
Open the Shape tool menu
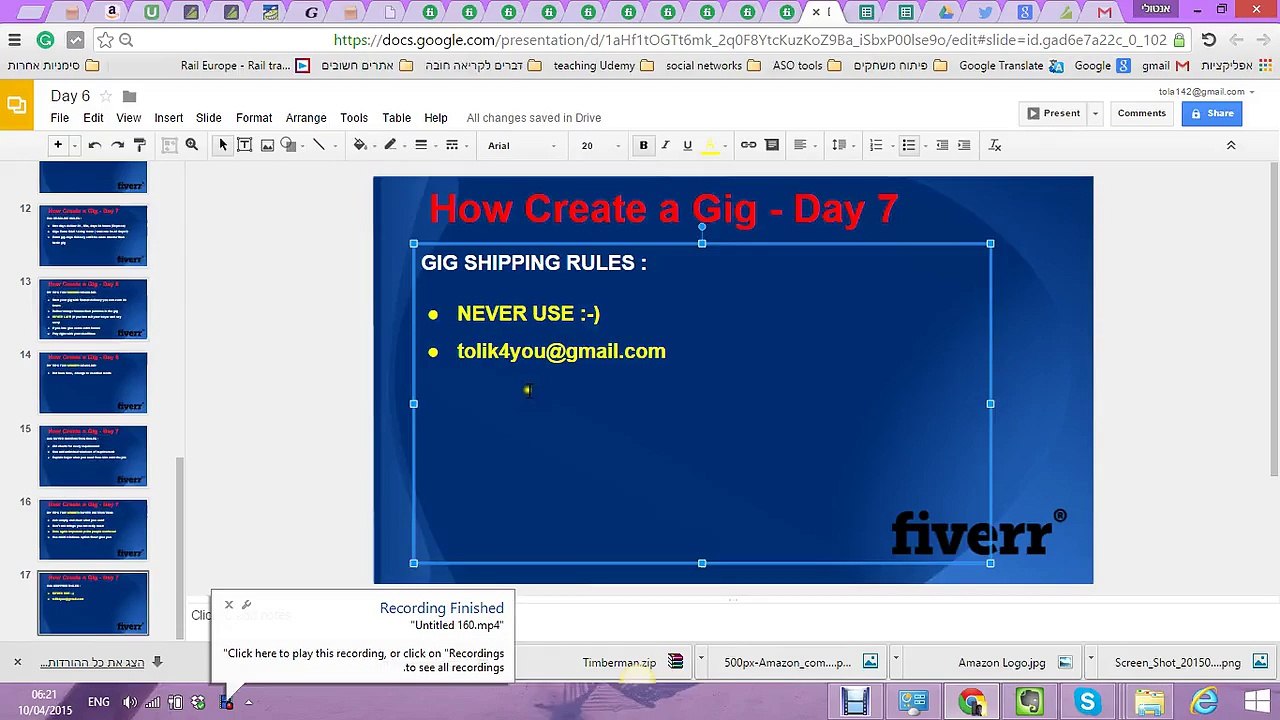[x=289, y=145]
